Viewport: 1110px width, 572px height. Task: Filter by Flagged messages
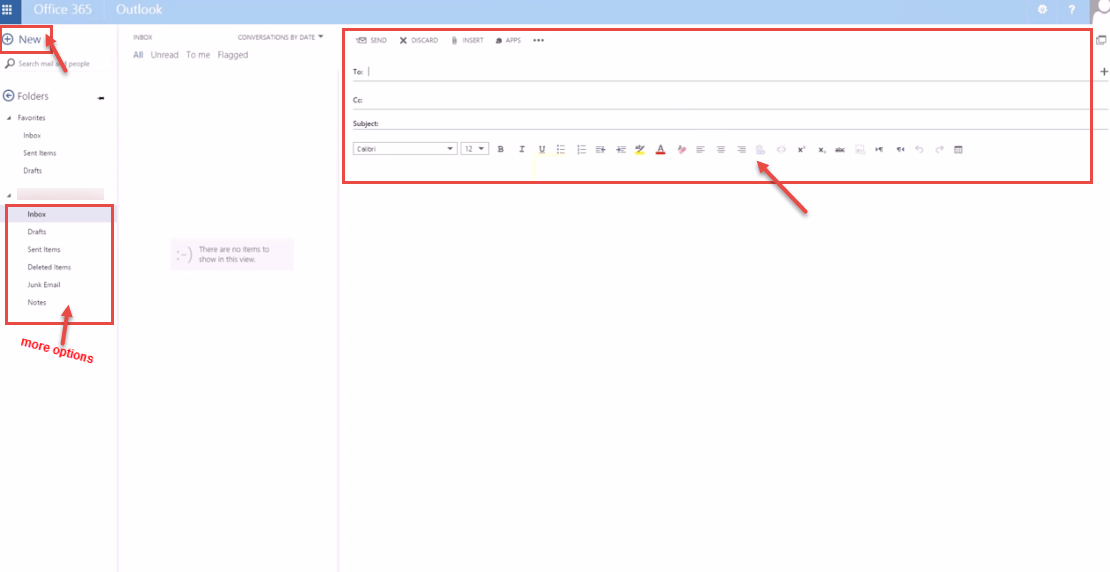point(233,55)
